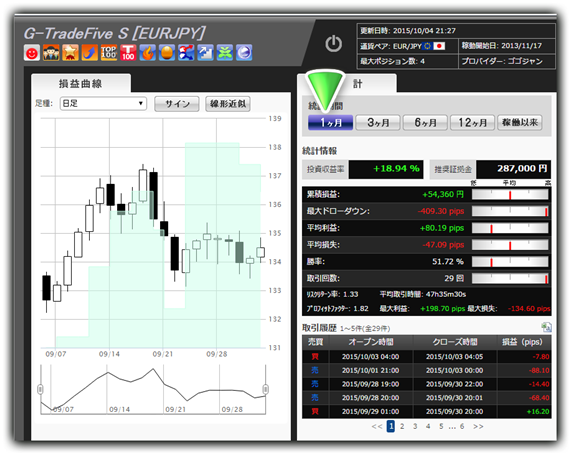
Task: Click the red T 100 badge icon
Action: point(128,53)
